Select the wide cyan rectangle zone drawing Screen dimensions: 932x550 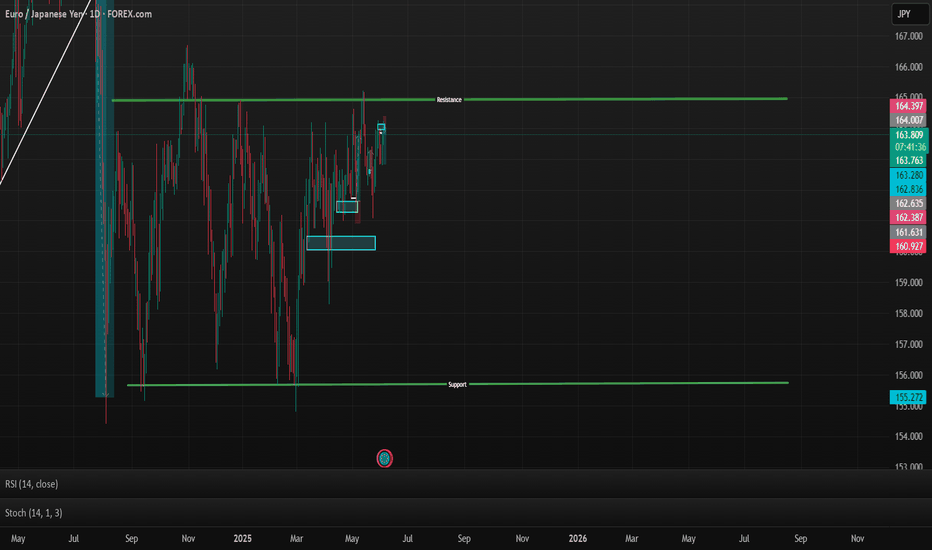click(x=341, y=243)
